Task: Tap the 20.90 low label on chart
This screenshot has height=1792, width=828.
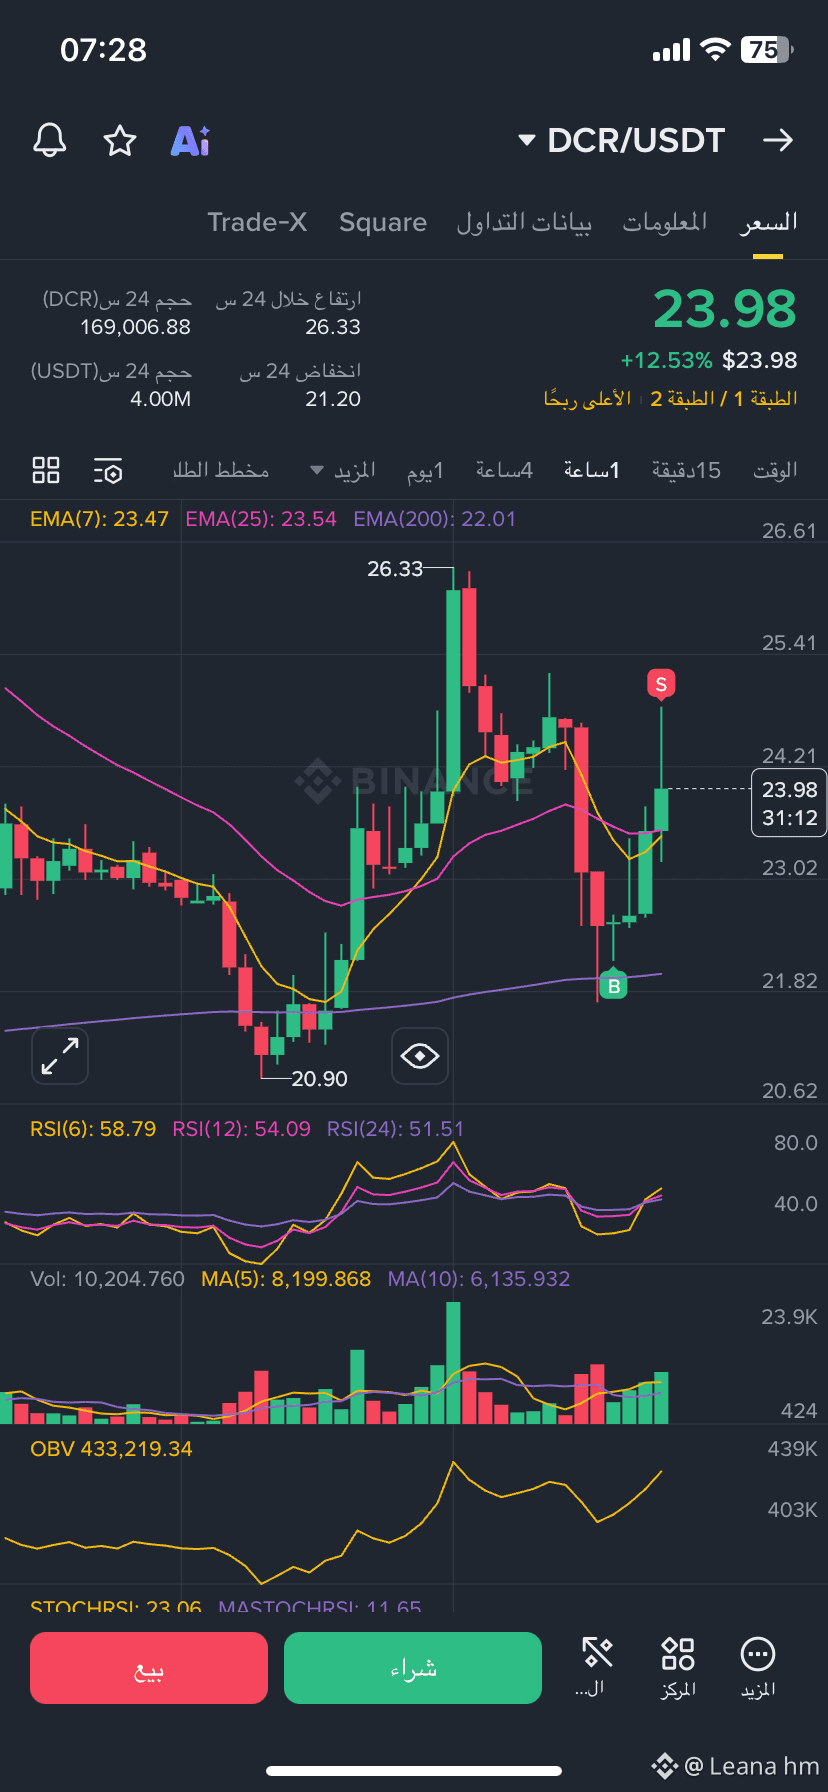Action: pos(319,1079)
